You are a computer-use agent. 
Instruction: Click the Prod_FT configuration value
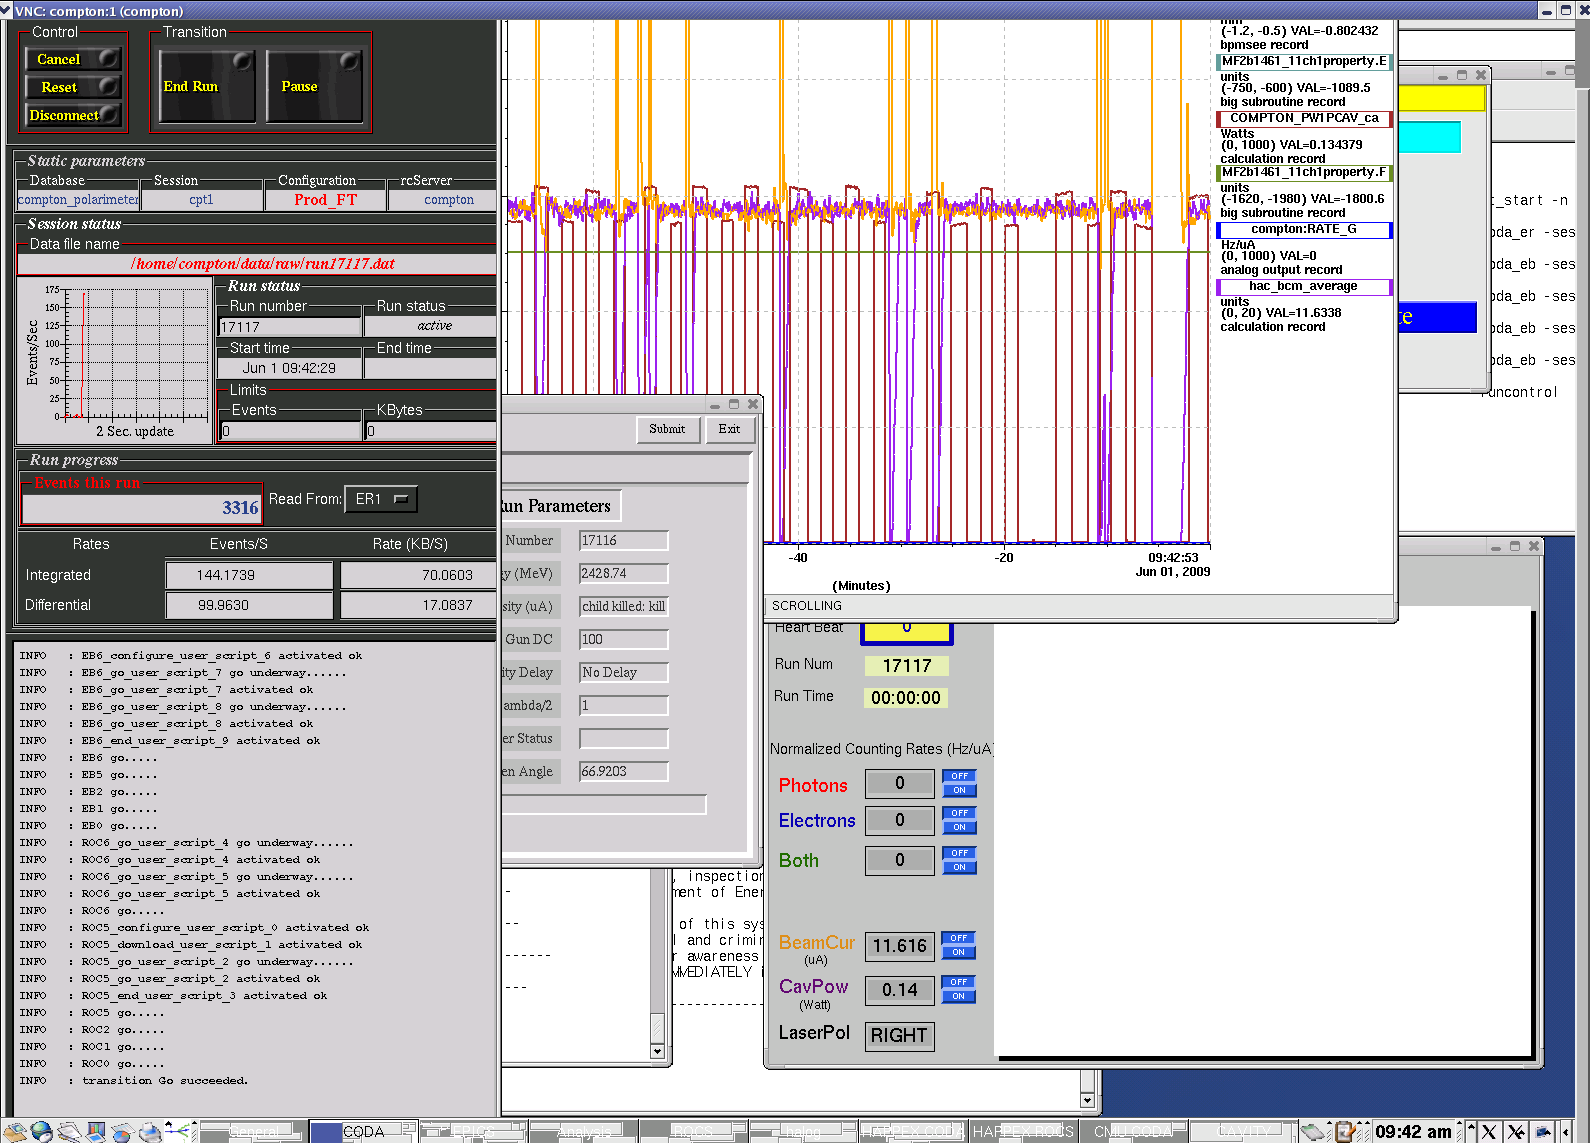(325, 200)
